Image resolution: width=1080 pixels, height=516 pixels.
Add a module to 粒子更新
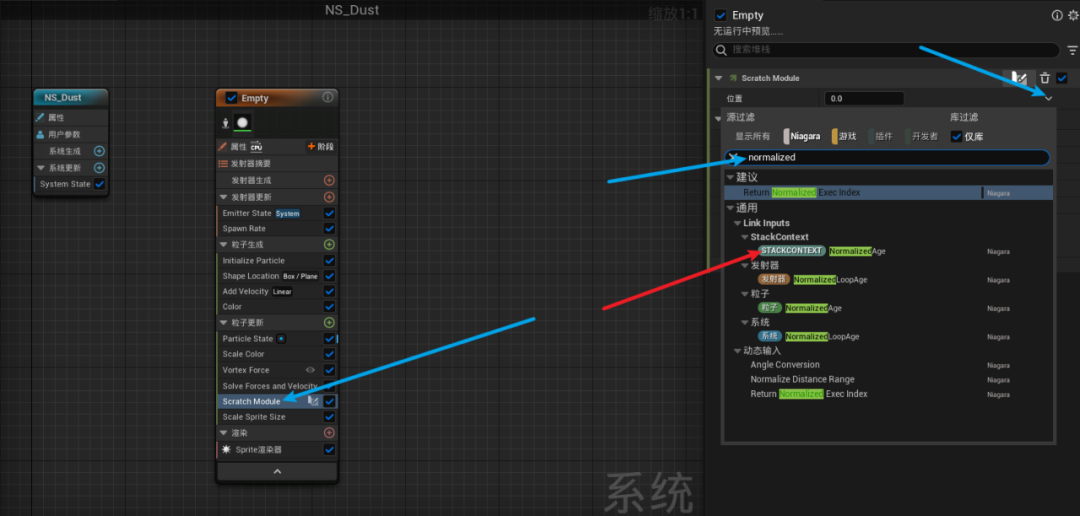click(x=329, y=322)
